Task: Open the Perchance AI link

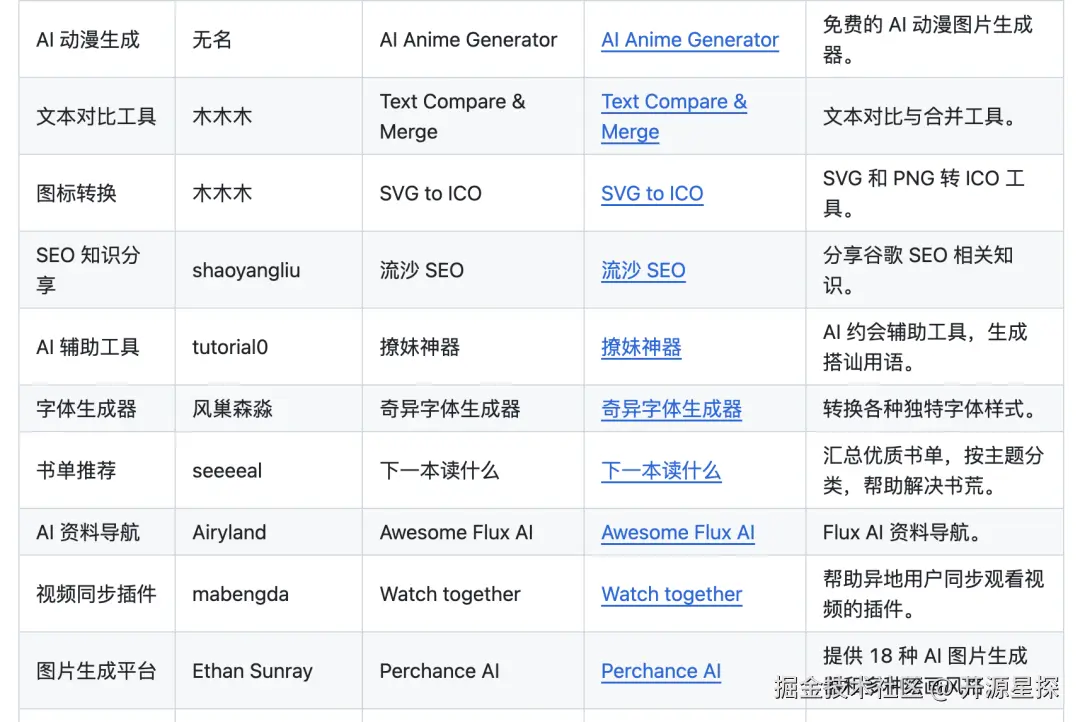Action: (x=661, y=671)
